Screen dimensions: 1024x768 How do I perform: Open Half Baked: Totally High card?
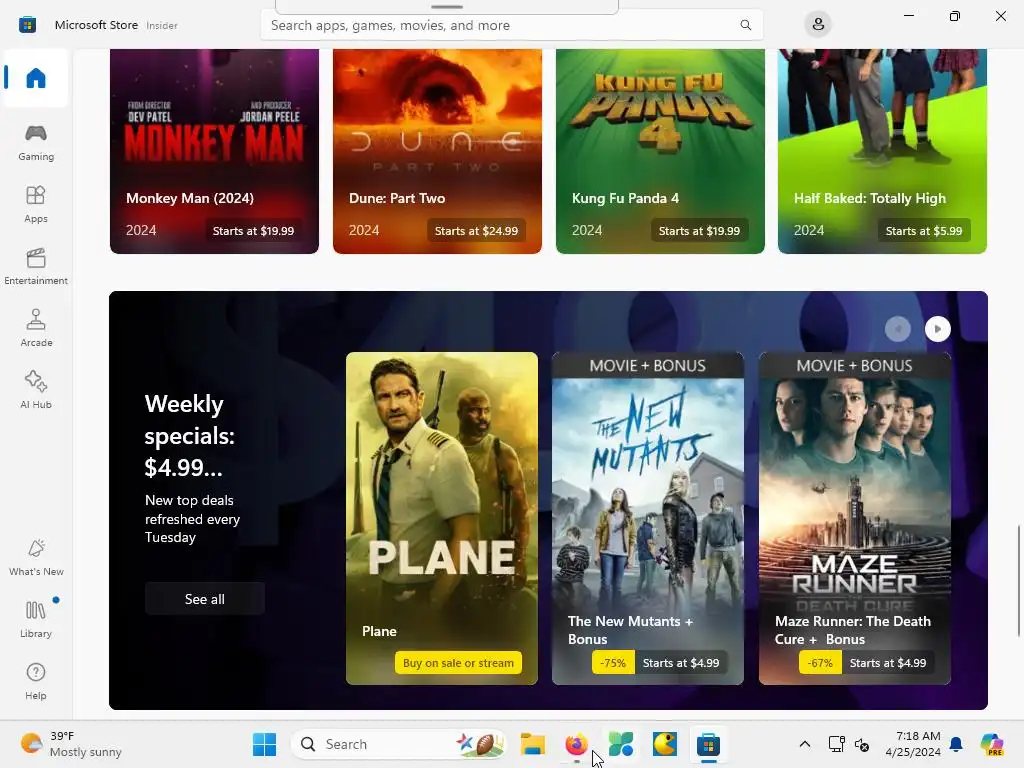point(882,151)
